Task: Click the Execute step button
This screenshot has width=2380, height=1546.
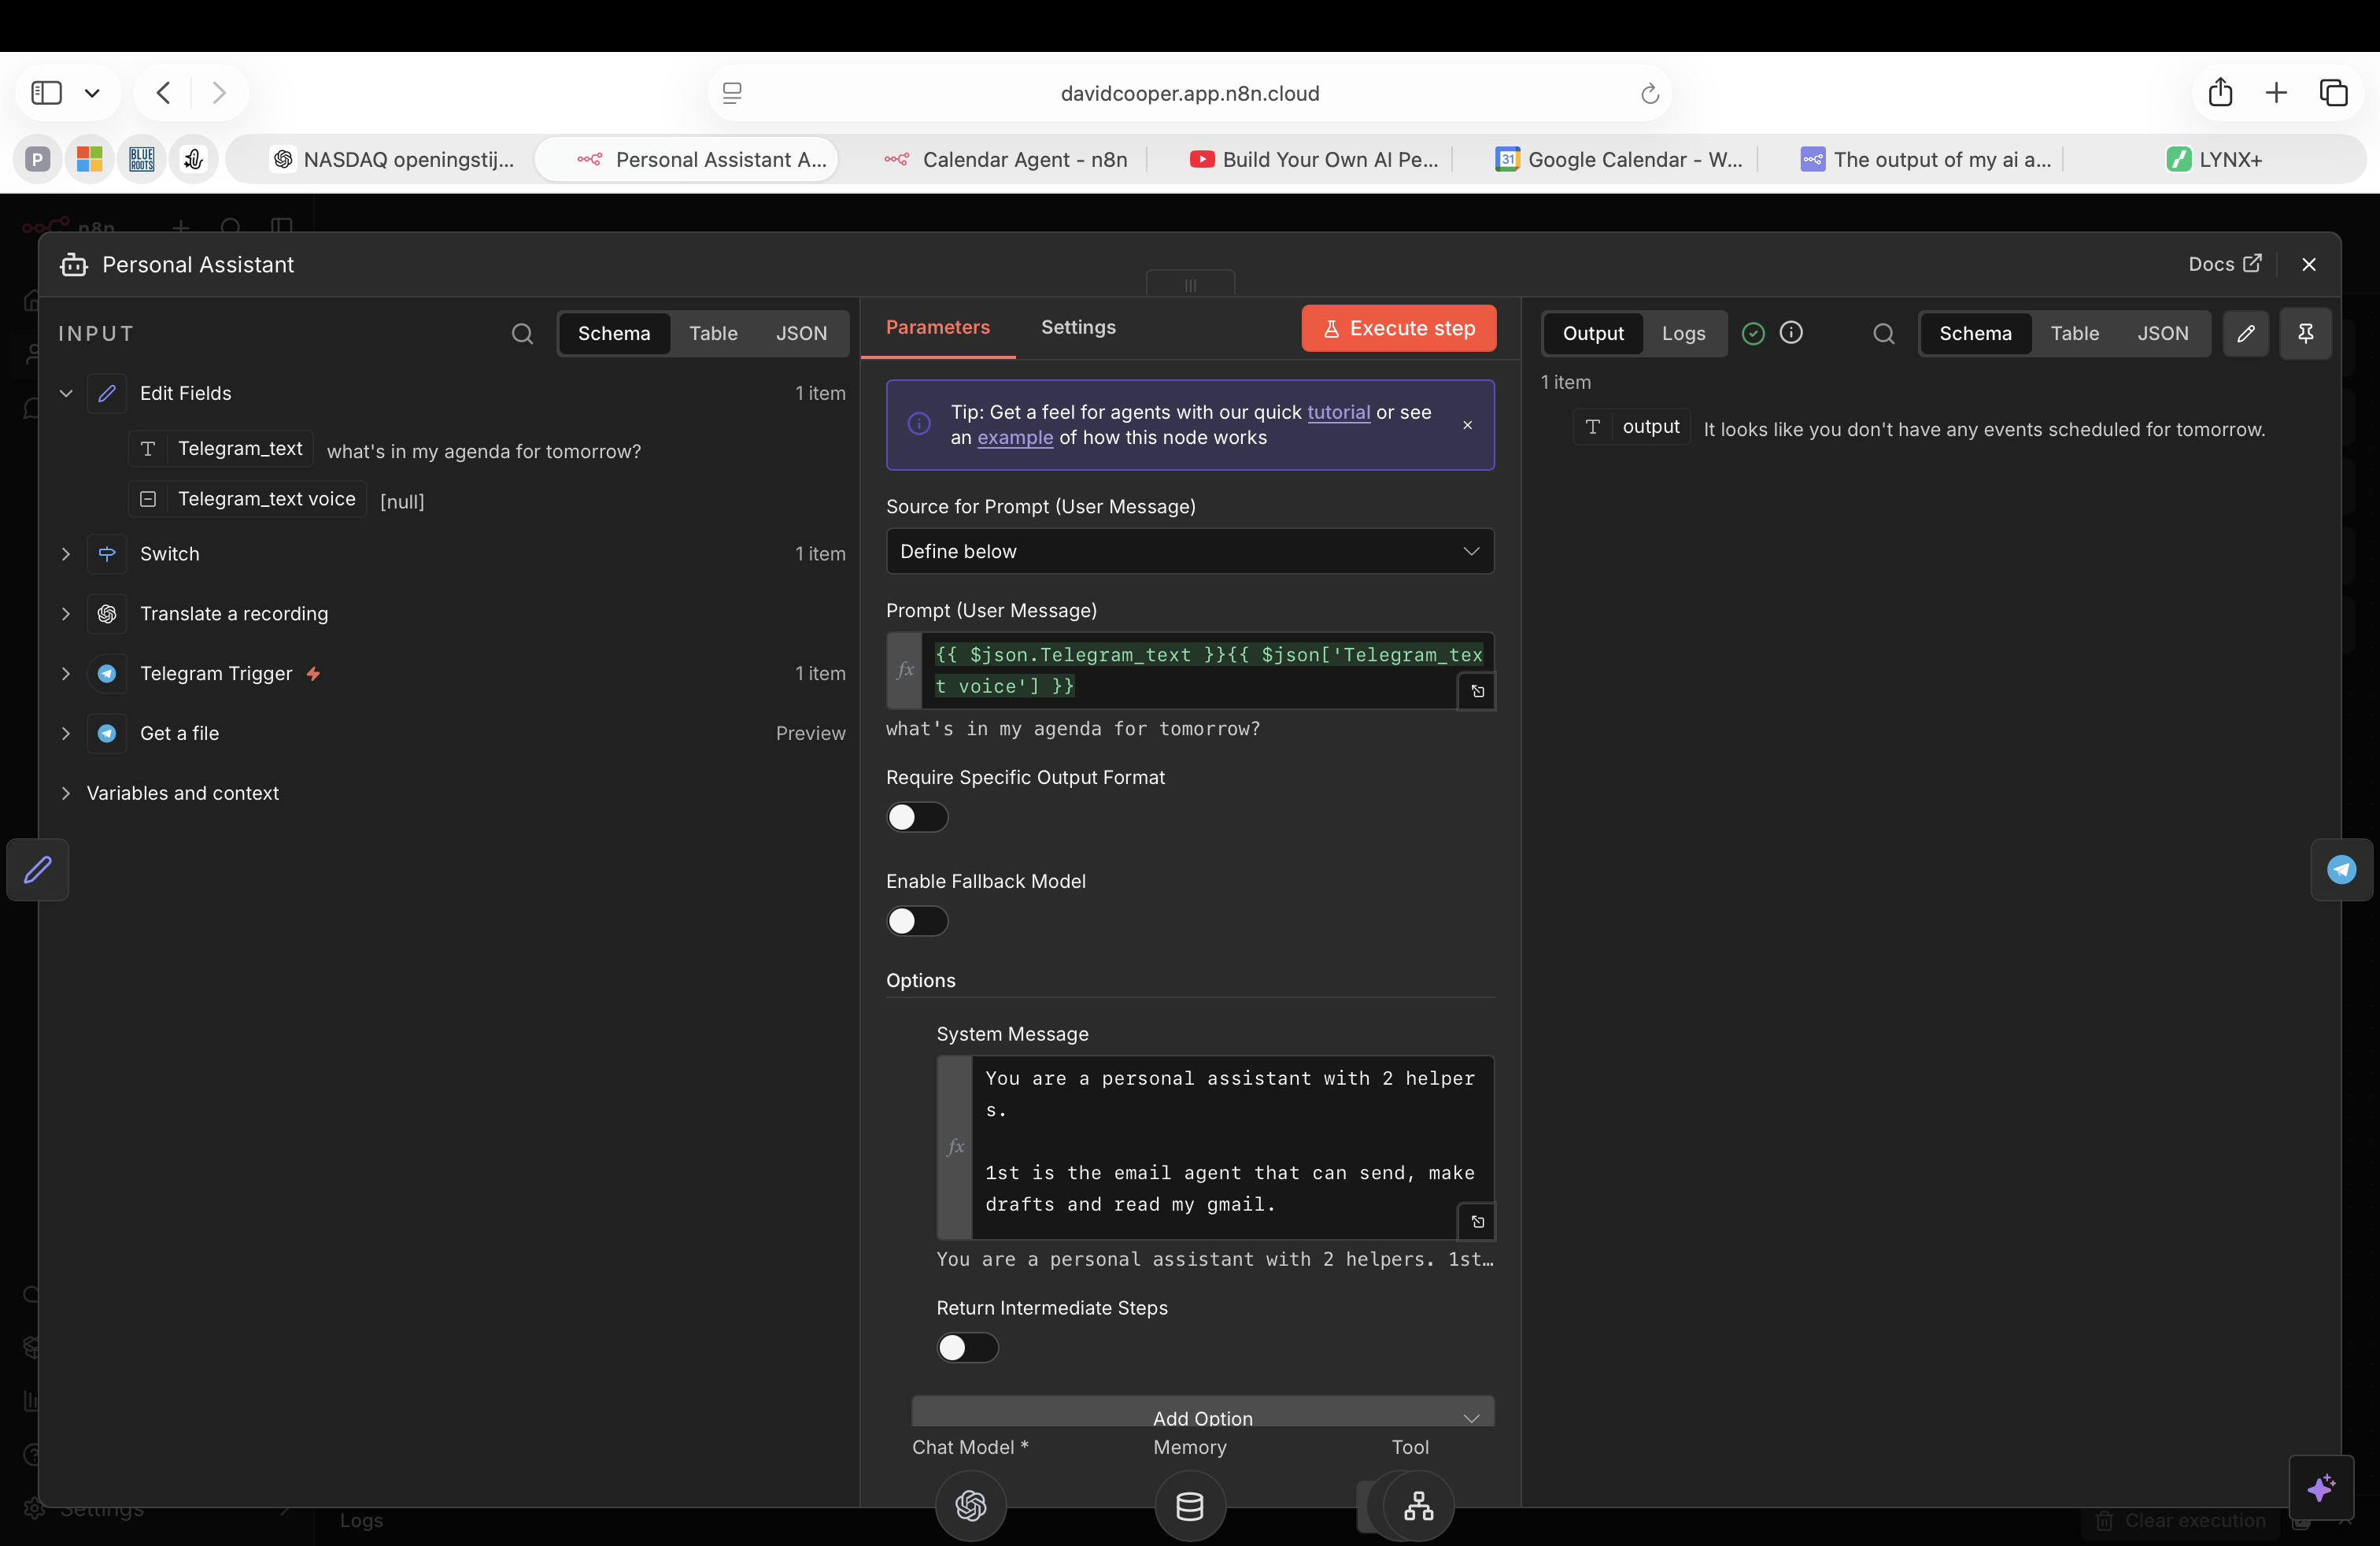Action: pos(1398,328)
